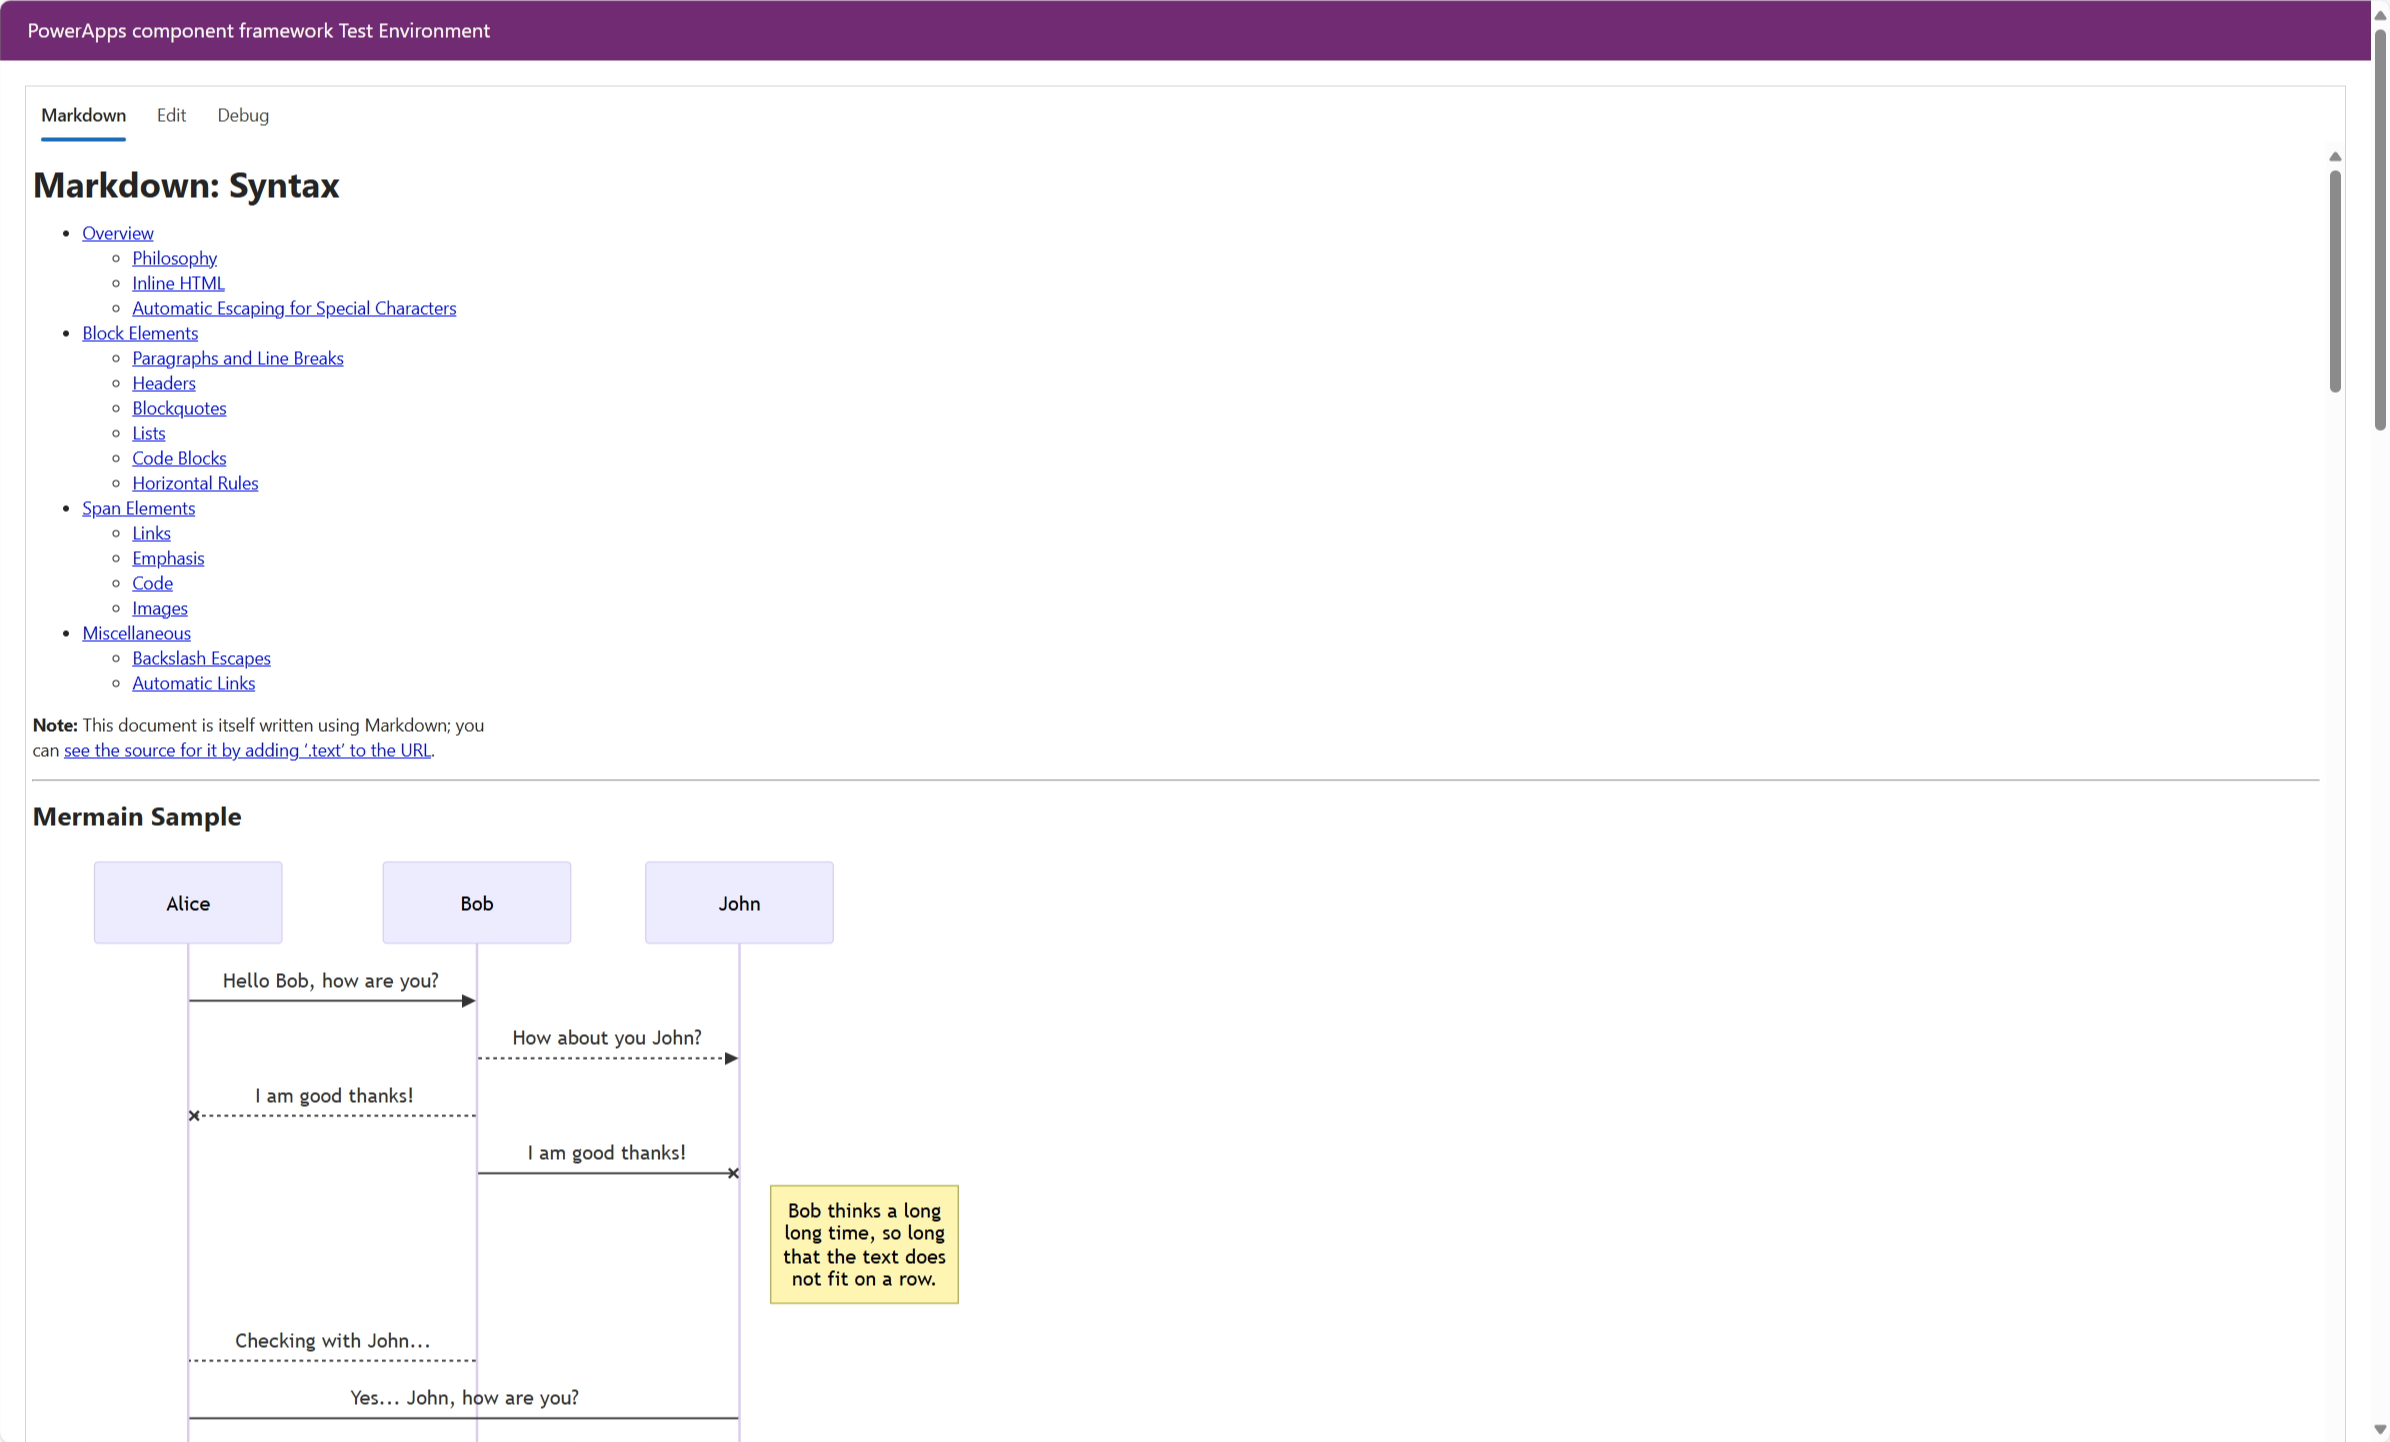Open the Emphasis link

point(167,558)
